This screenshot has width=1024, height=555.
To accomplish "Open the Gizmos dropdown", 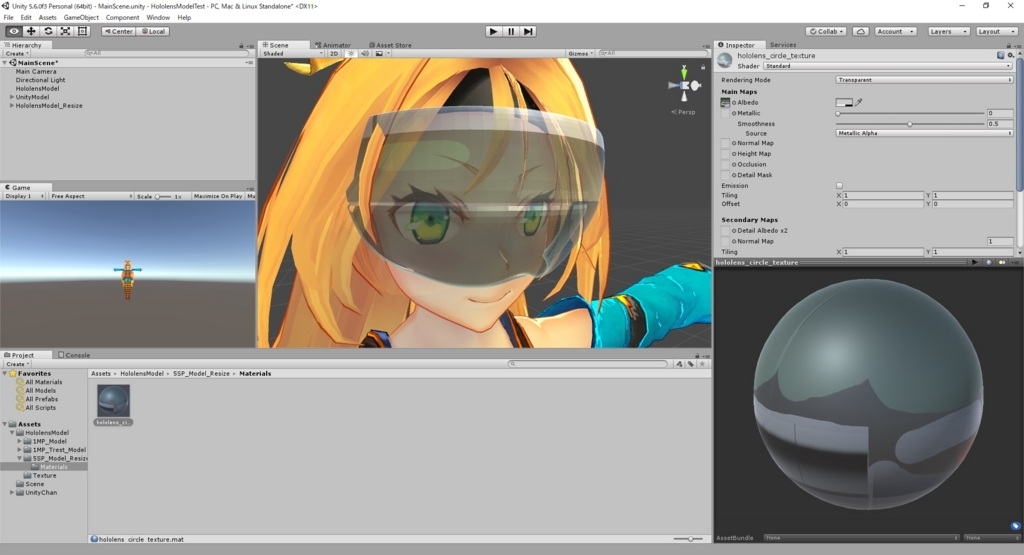I will pyautogui.click(x=581, y=54).
